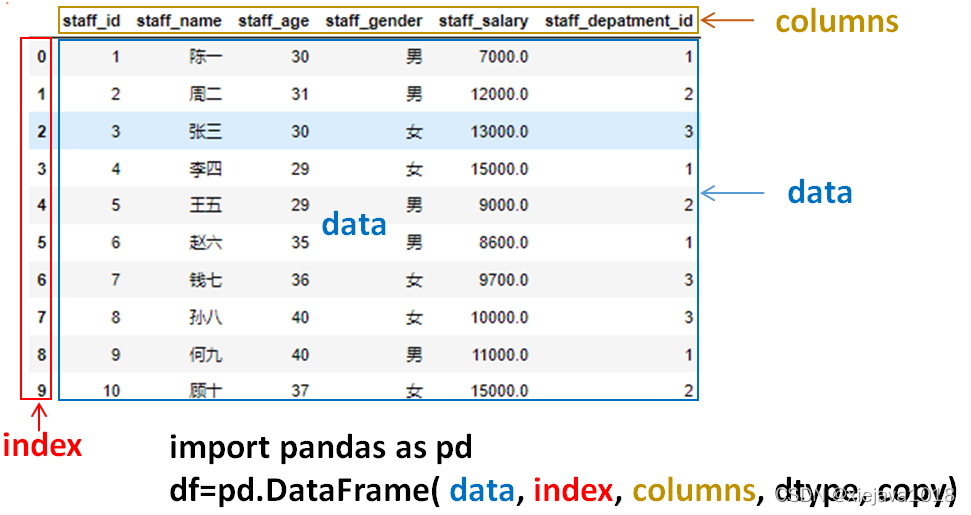Click age 30 in 张三's row
The width and height of the screenshot is (971, 515).
coord(300,131)
